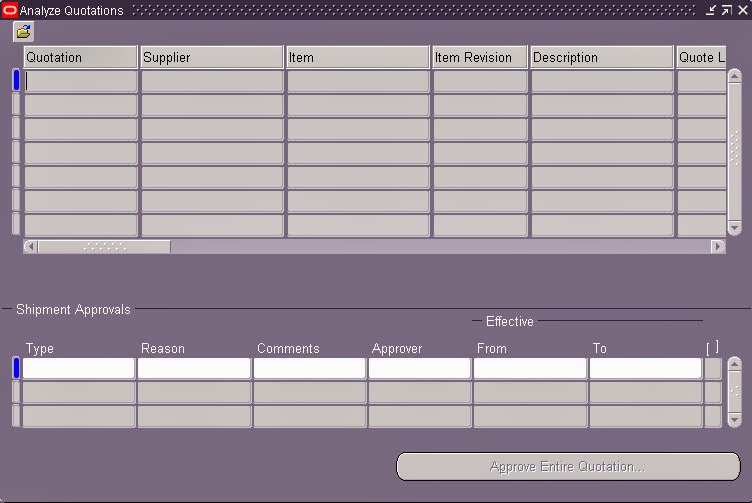Select the blue record indicator in Shipment Approvals
Screen dimensions: 752x503
point(16,368)
